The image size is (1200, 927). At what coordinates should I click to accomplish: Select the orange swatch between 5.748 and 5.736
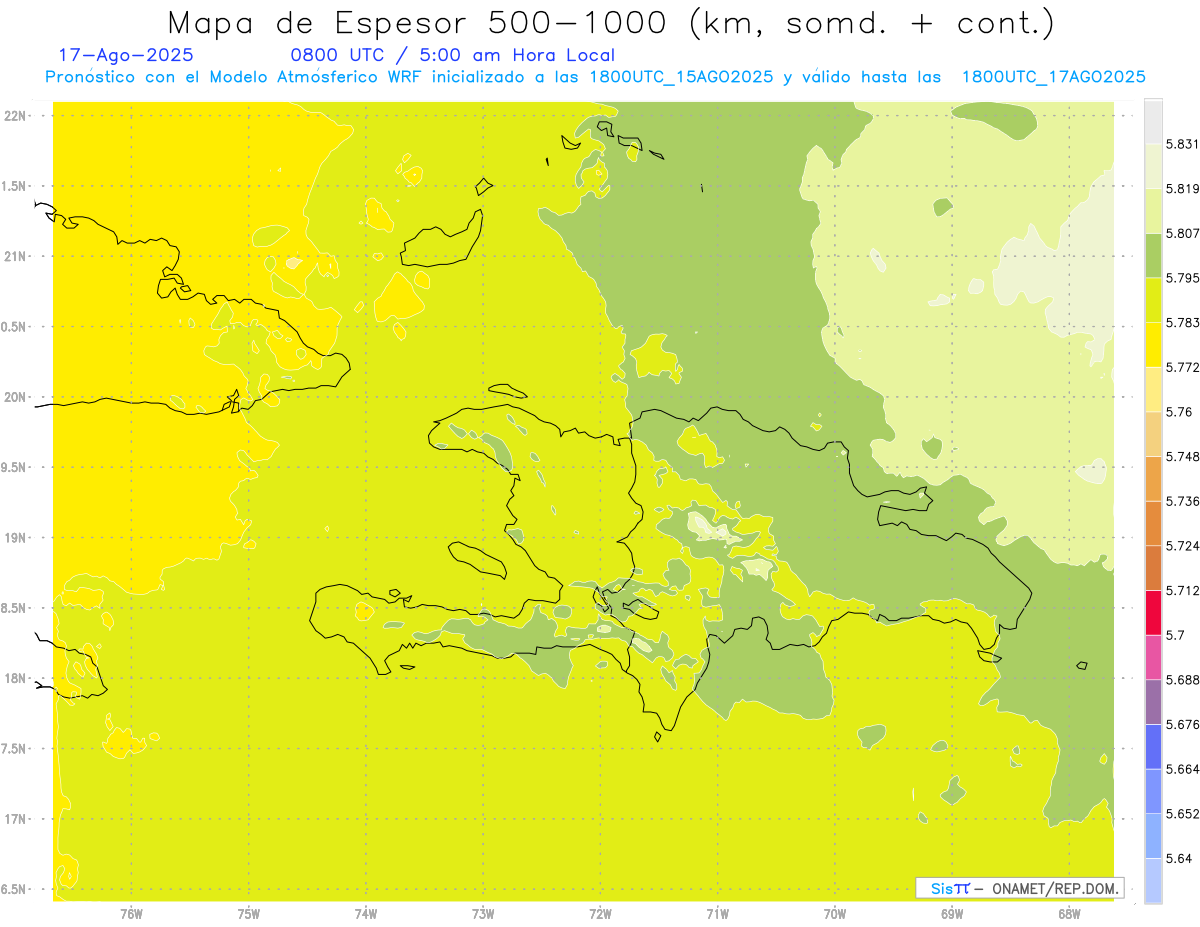click(x=1153, y=478)
